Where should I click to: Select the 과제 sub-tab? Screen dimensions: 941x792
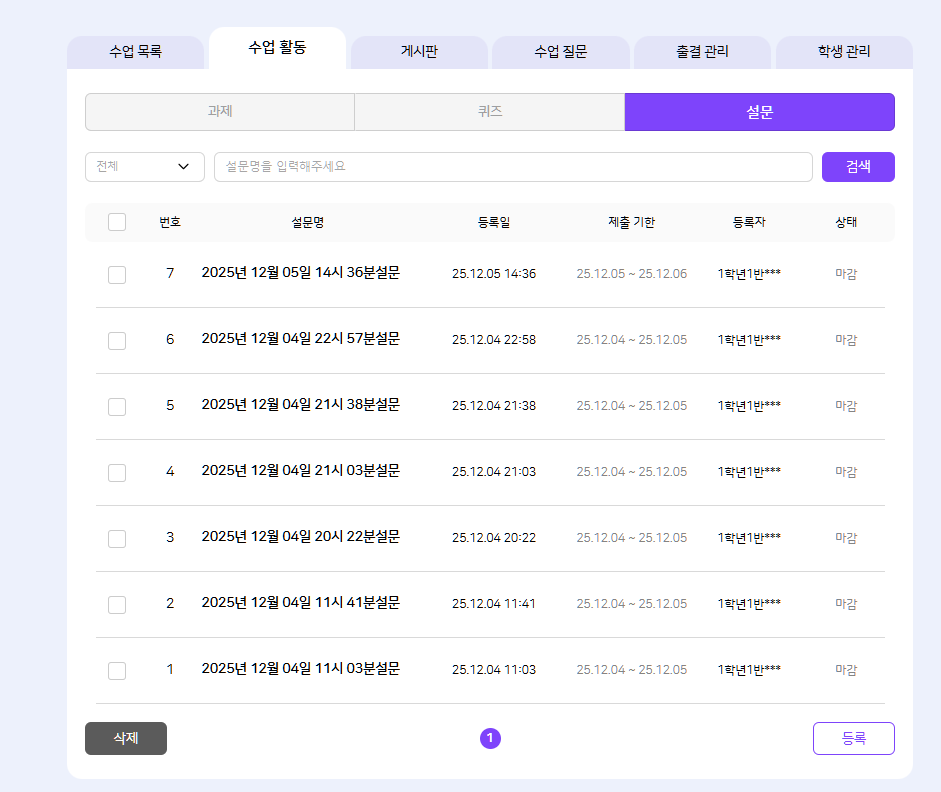click(220, 112)
